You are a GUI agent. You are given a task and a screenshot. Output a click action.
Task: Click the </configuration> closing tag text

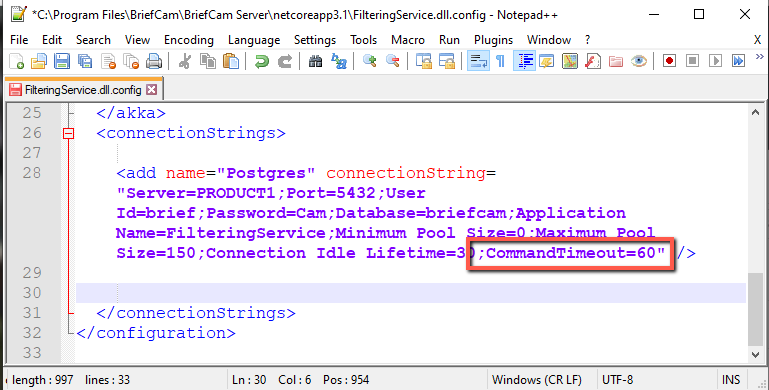156,333
